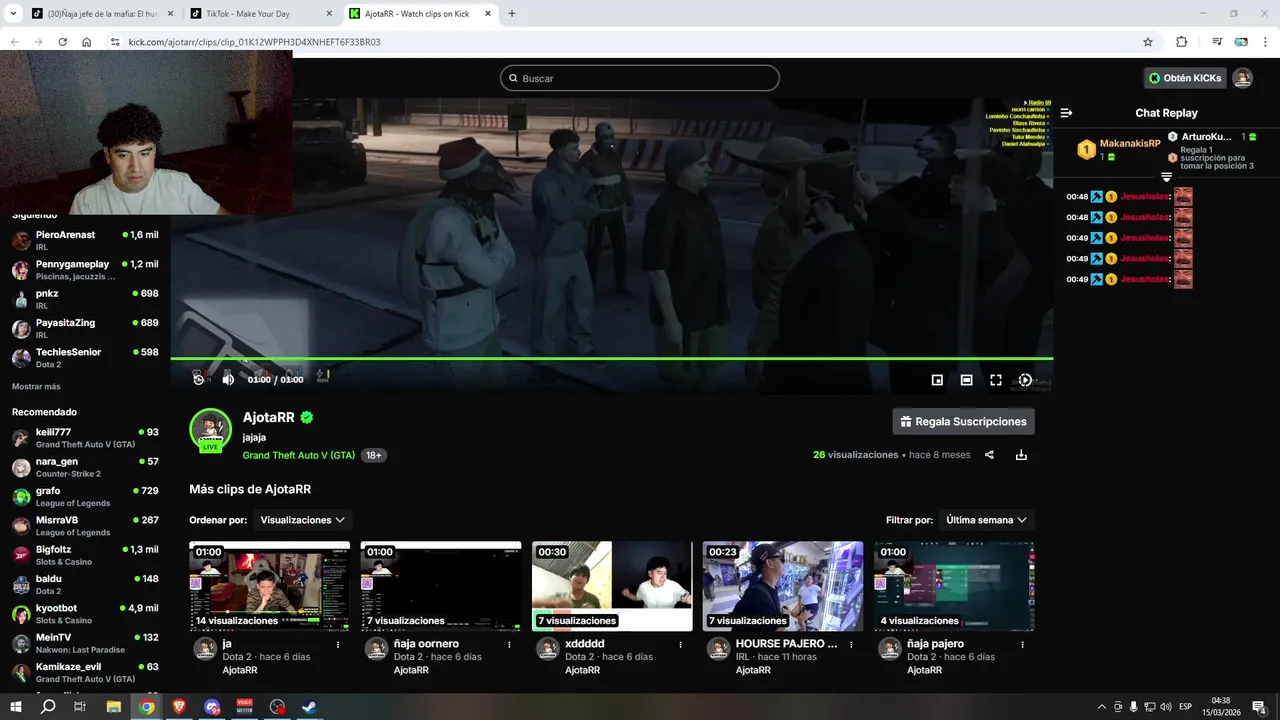Screen dimensions: 1280x720
Task: Open the PieroArenast channel in the sidebar
Action: (x=85, y=240)
